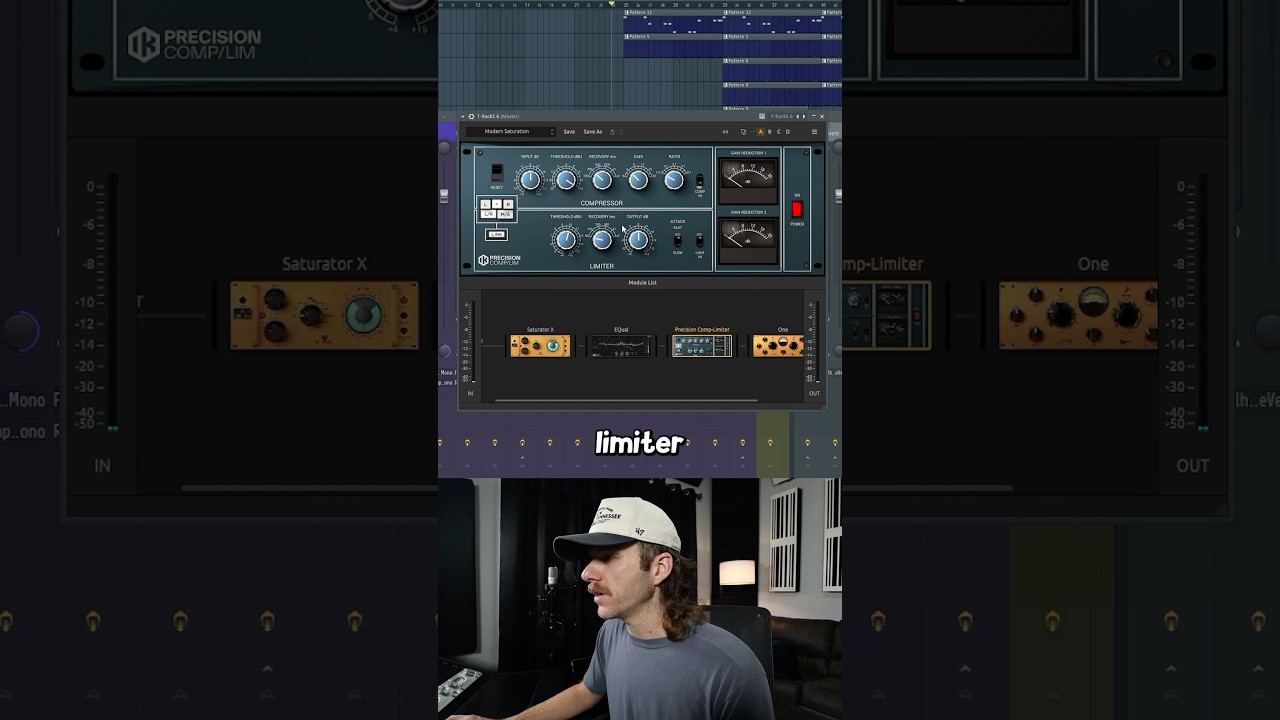Undo the last plugin change
Viewport: 1280px width, 720px height.
click(x=612, y=132)
